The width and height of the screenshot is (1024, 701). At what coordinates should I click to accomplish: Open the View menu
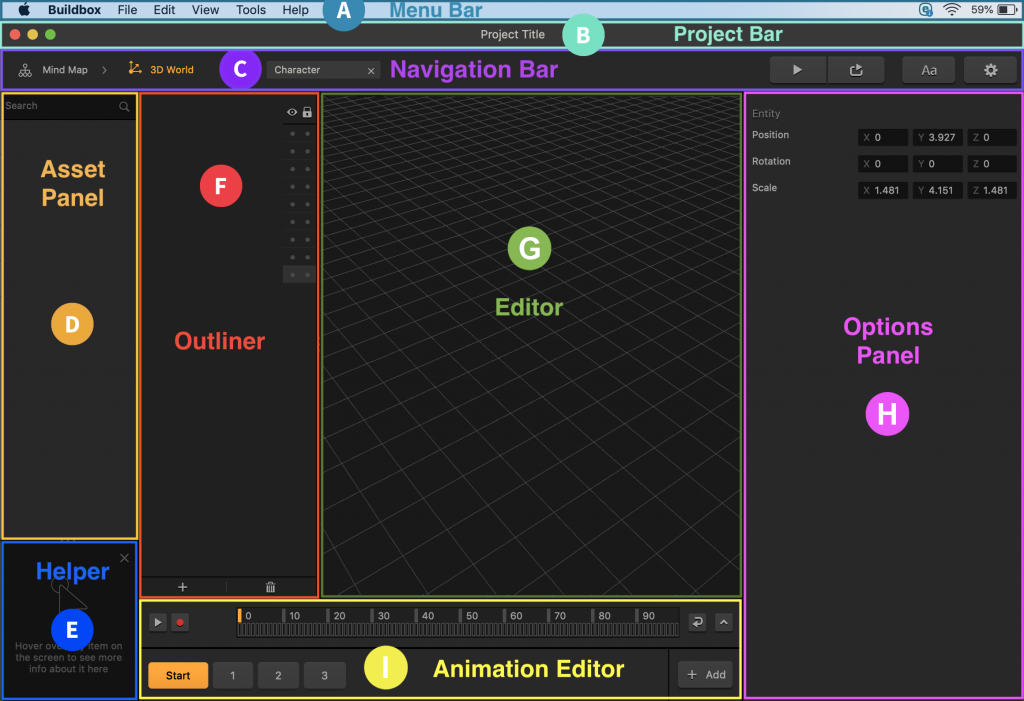click(x=205, y=10)
